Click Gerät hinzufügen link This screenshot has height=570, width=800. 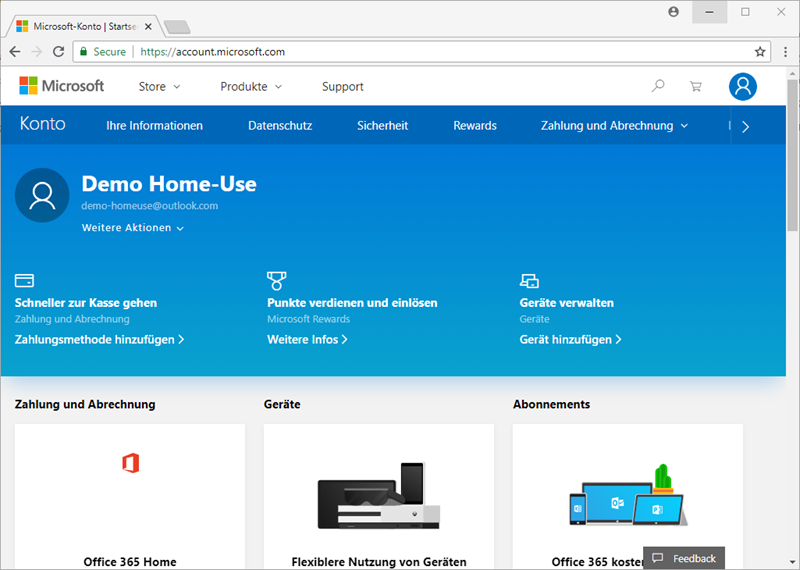[570, 339]
